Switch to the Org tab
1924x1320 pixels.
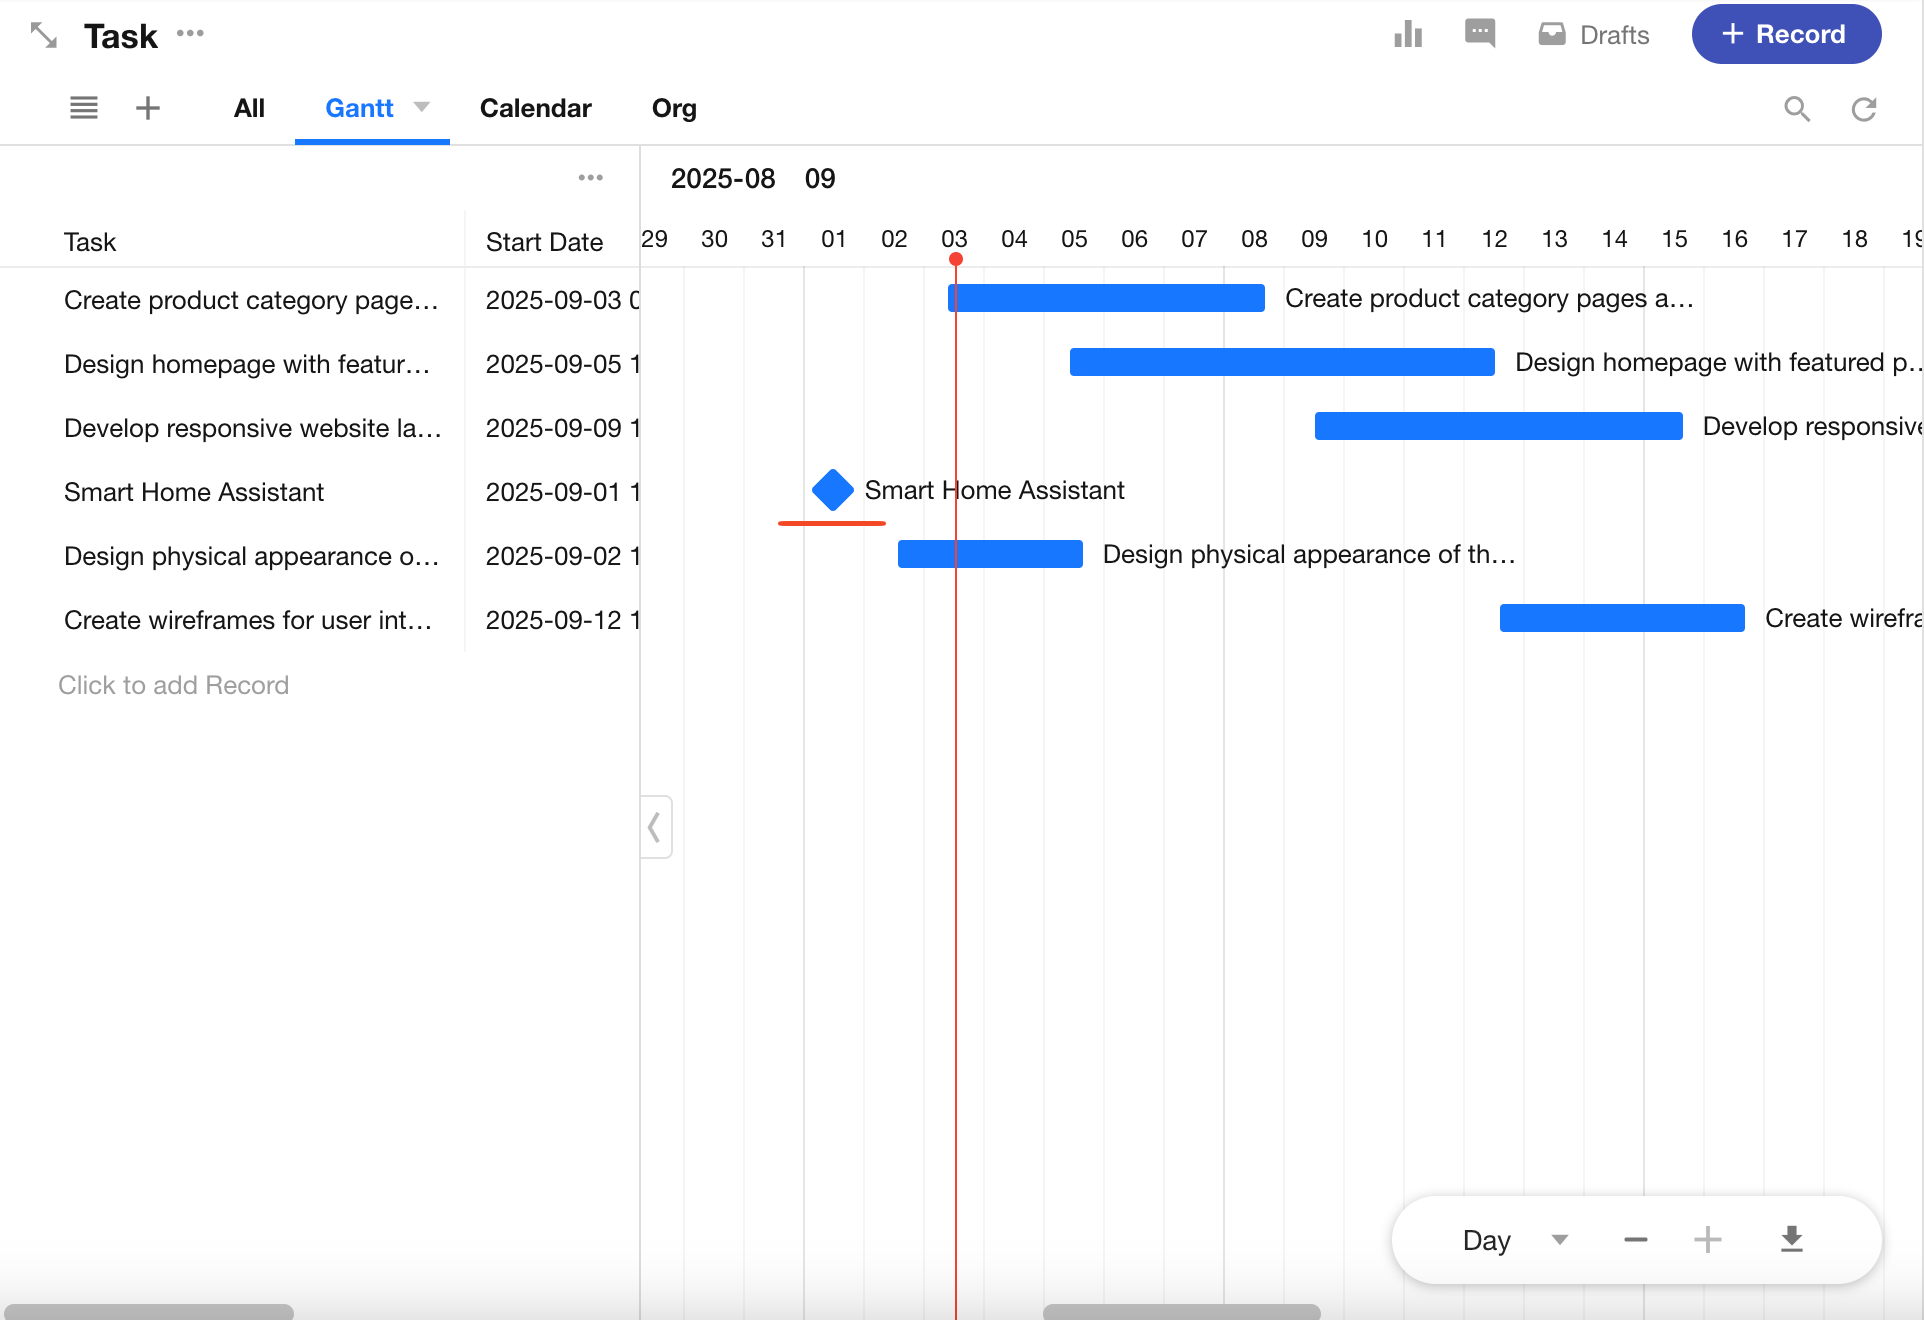point(674,108)
